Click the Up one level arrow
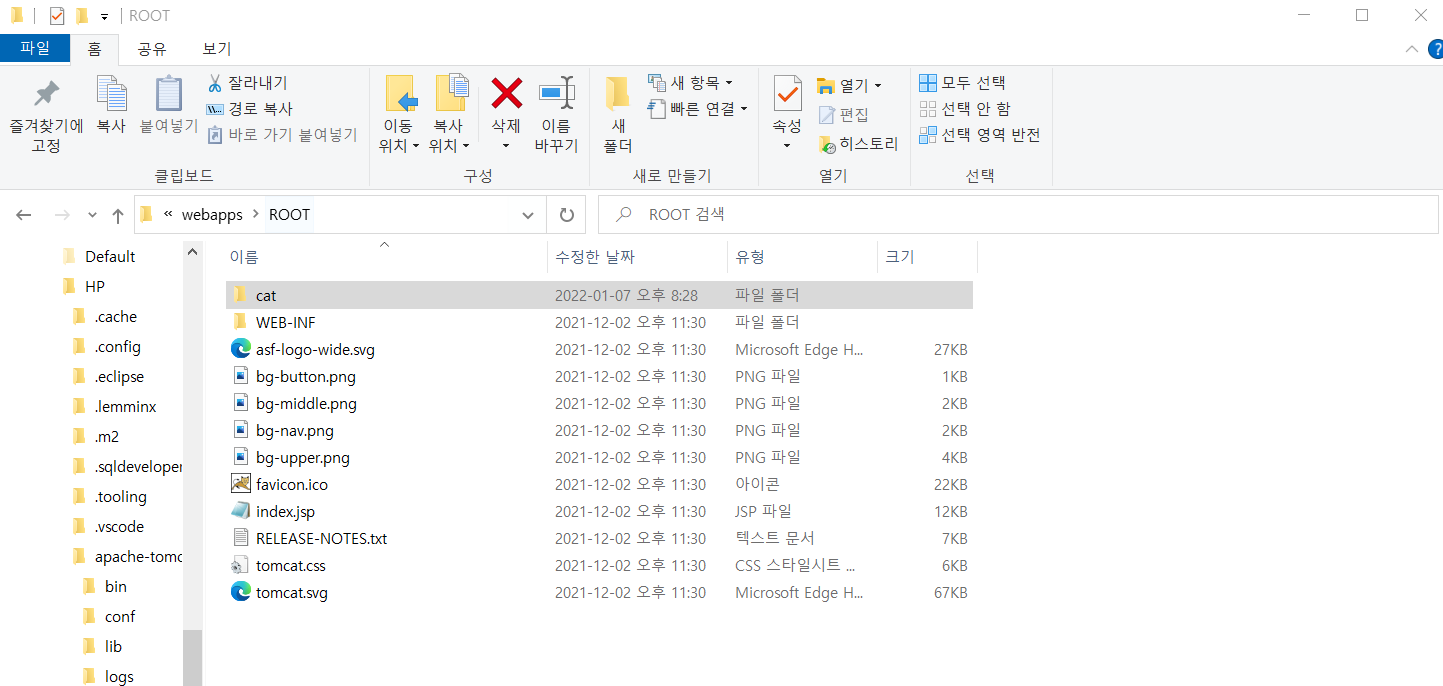The height and width of the screenshot is (686, 1443). (x=118, y=215)
